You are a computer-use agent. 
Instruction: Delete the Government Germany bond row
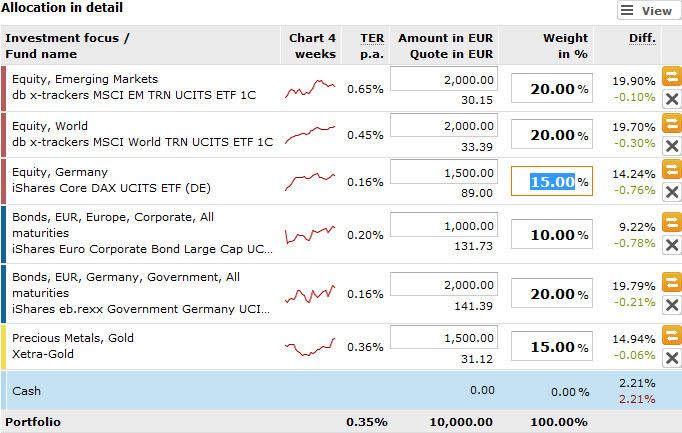672,305
